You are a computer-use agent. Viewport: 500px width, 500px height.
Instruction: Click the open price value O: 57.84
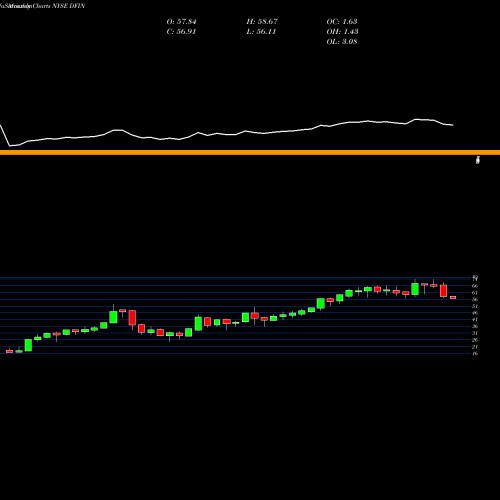(181, 22)
